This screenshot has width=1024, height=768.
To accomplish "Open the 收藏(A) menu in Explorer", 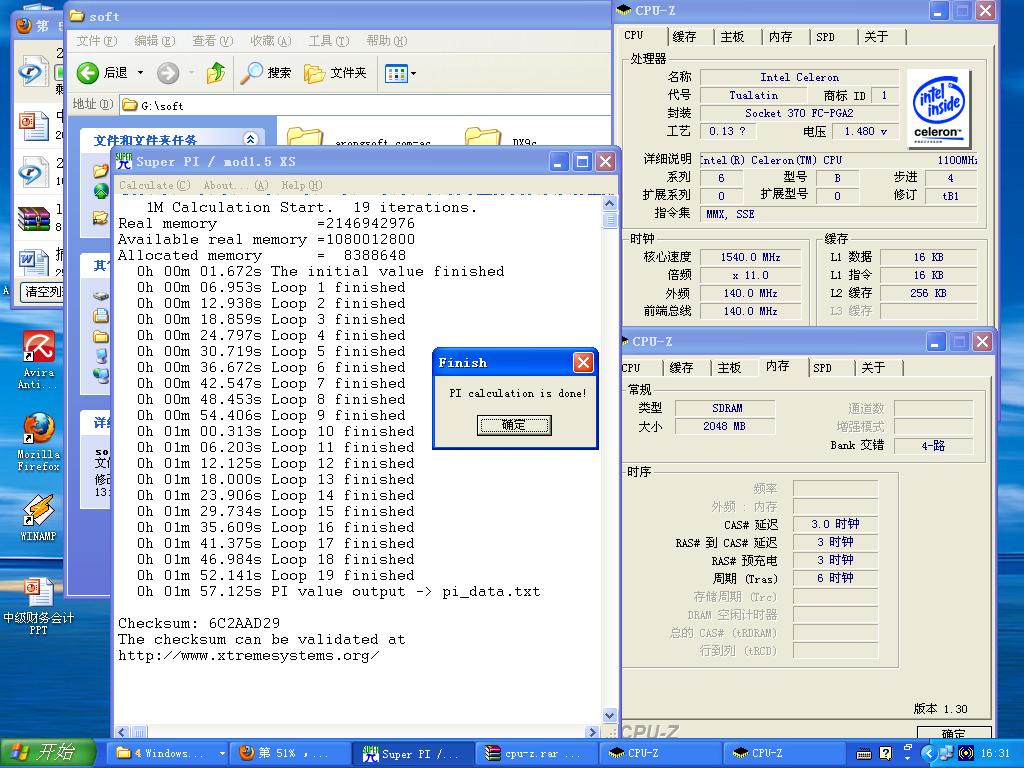I will (x=271, y=41).
